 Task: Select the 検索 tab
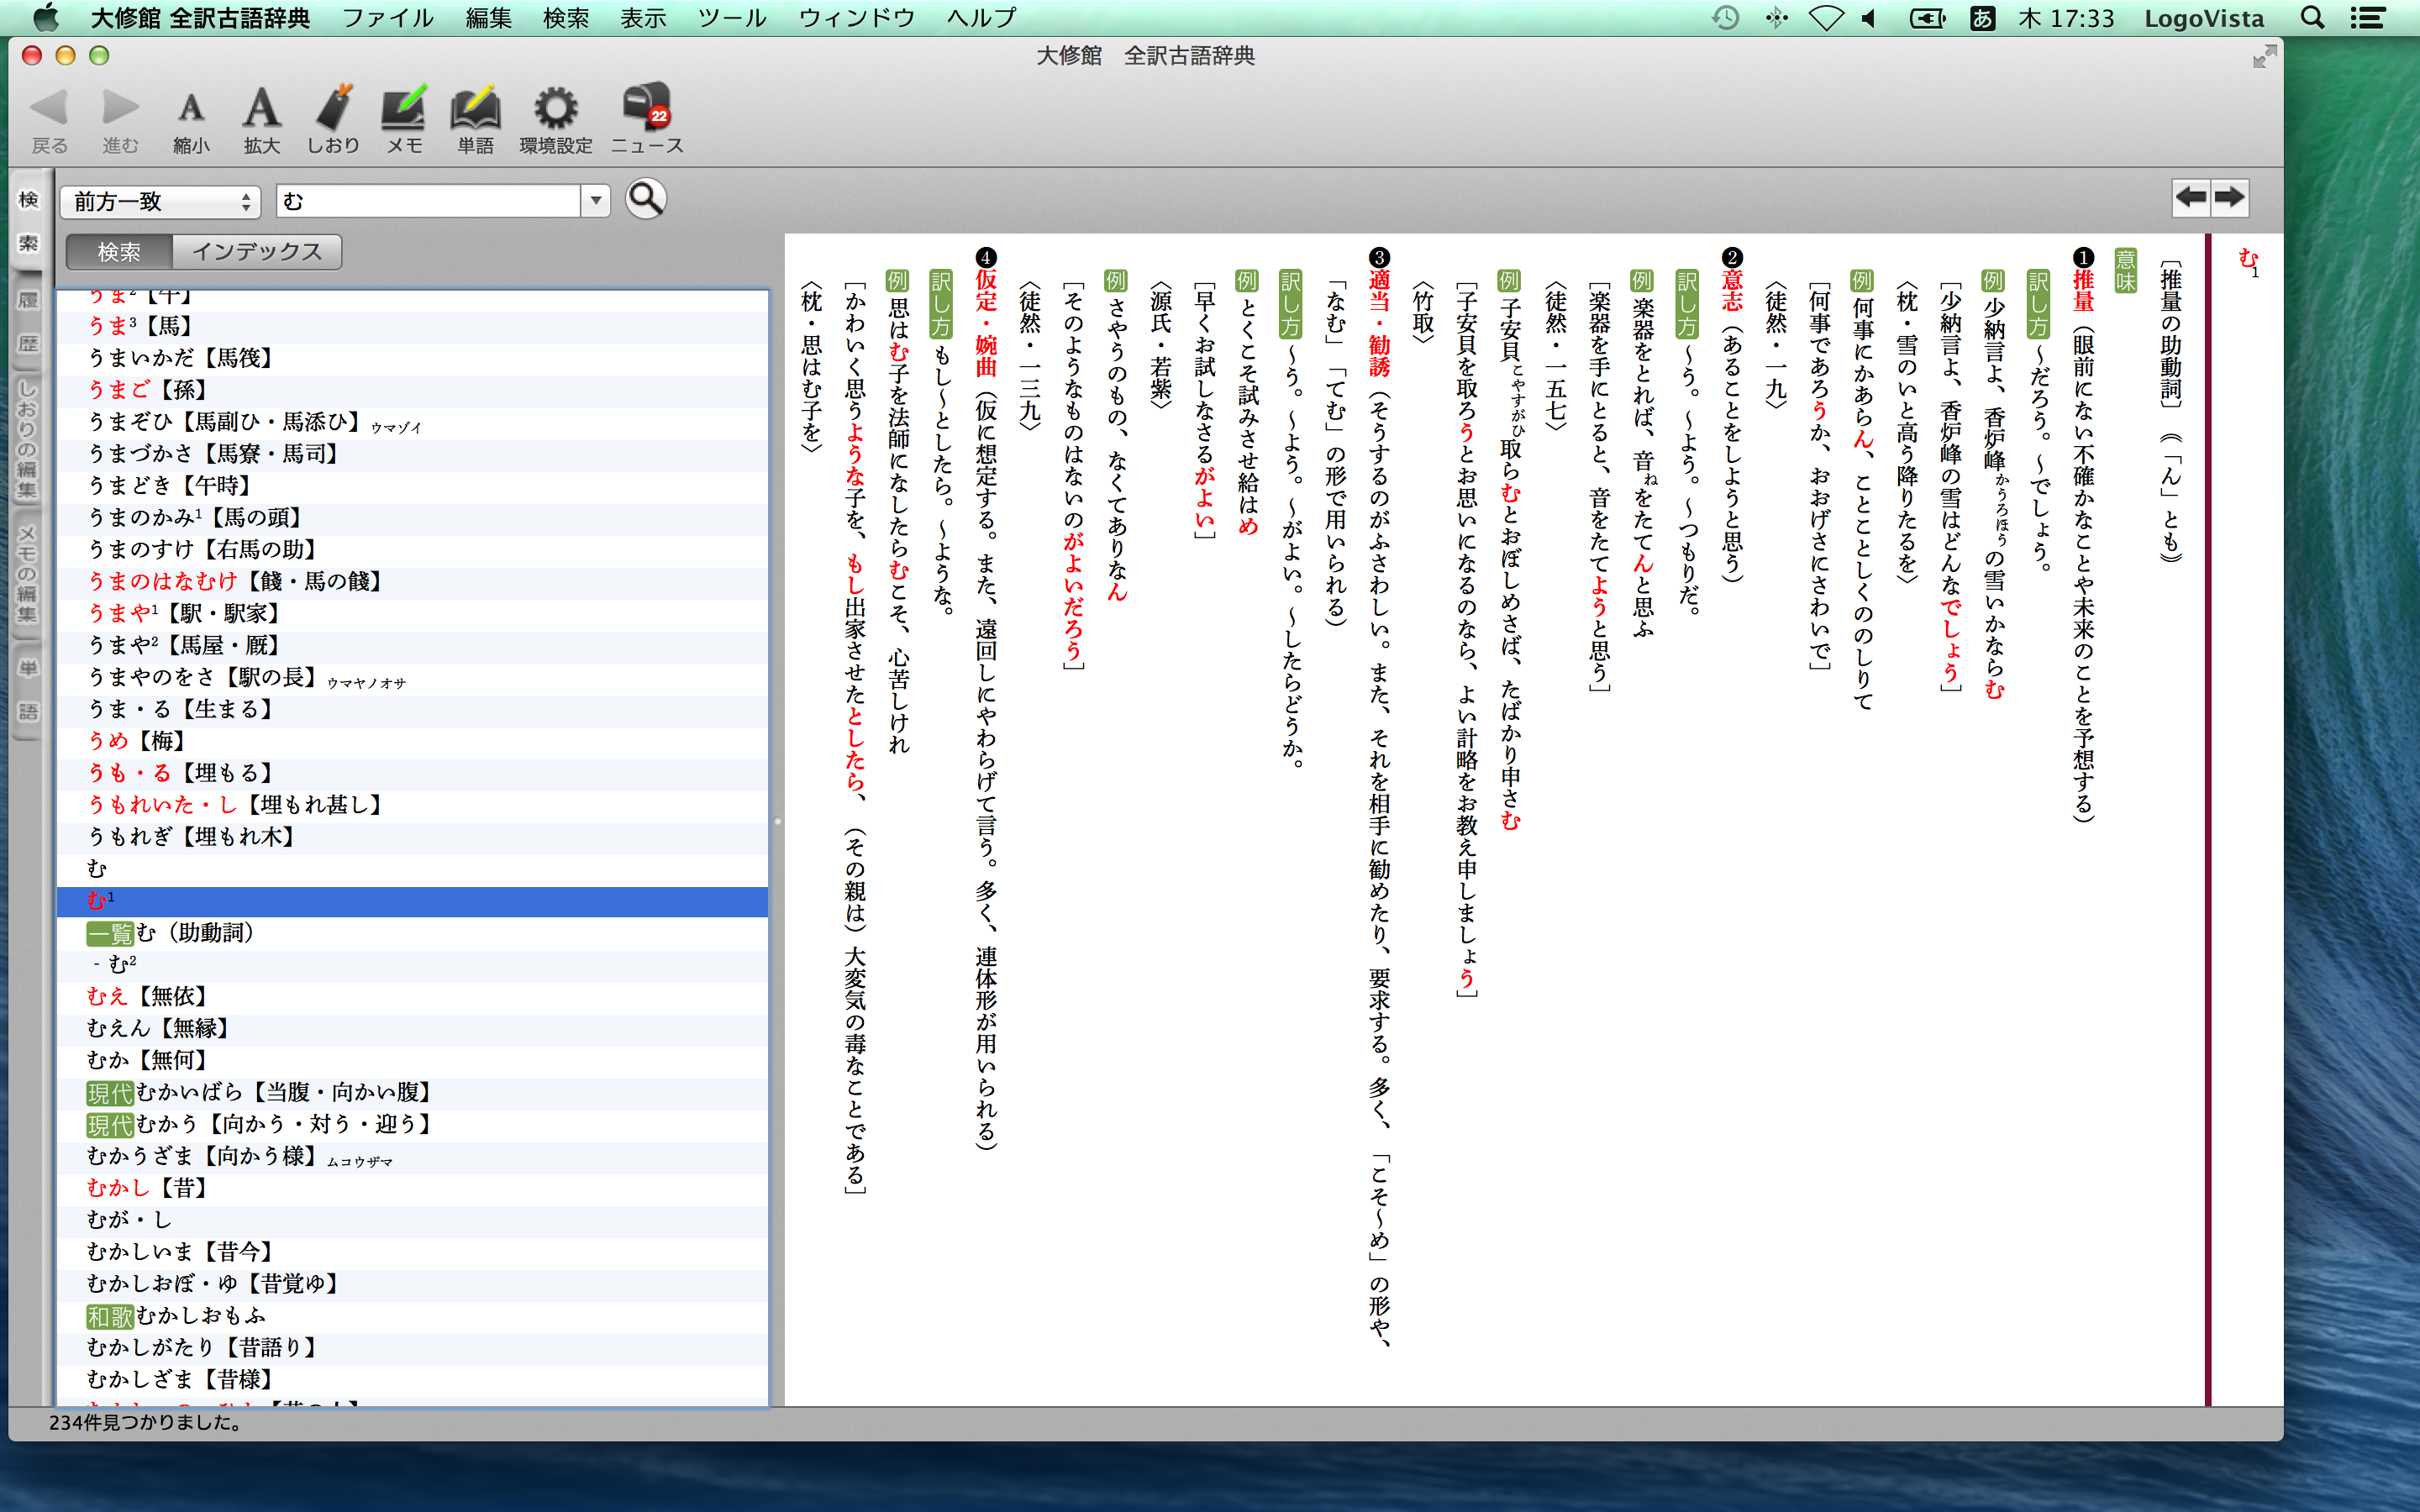[119, 252]
